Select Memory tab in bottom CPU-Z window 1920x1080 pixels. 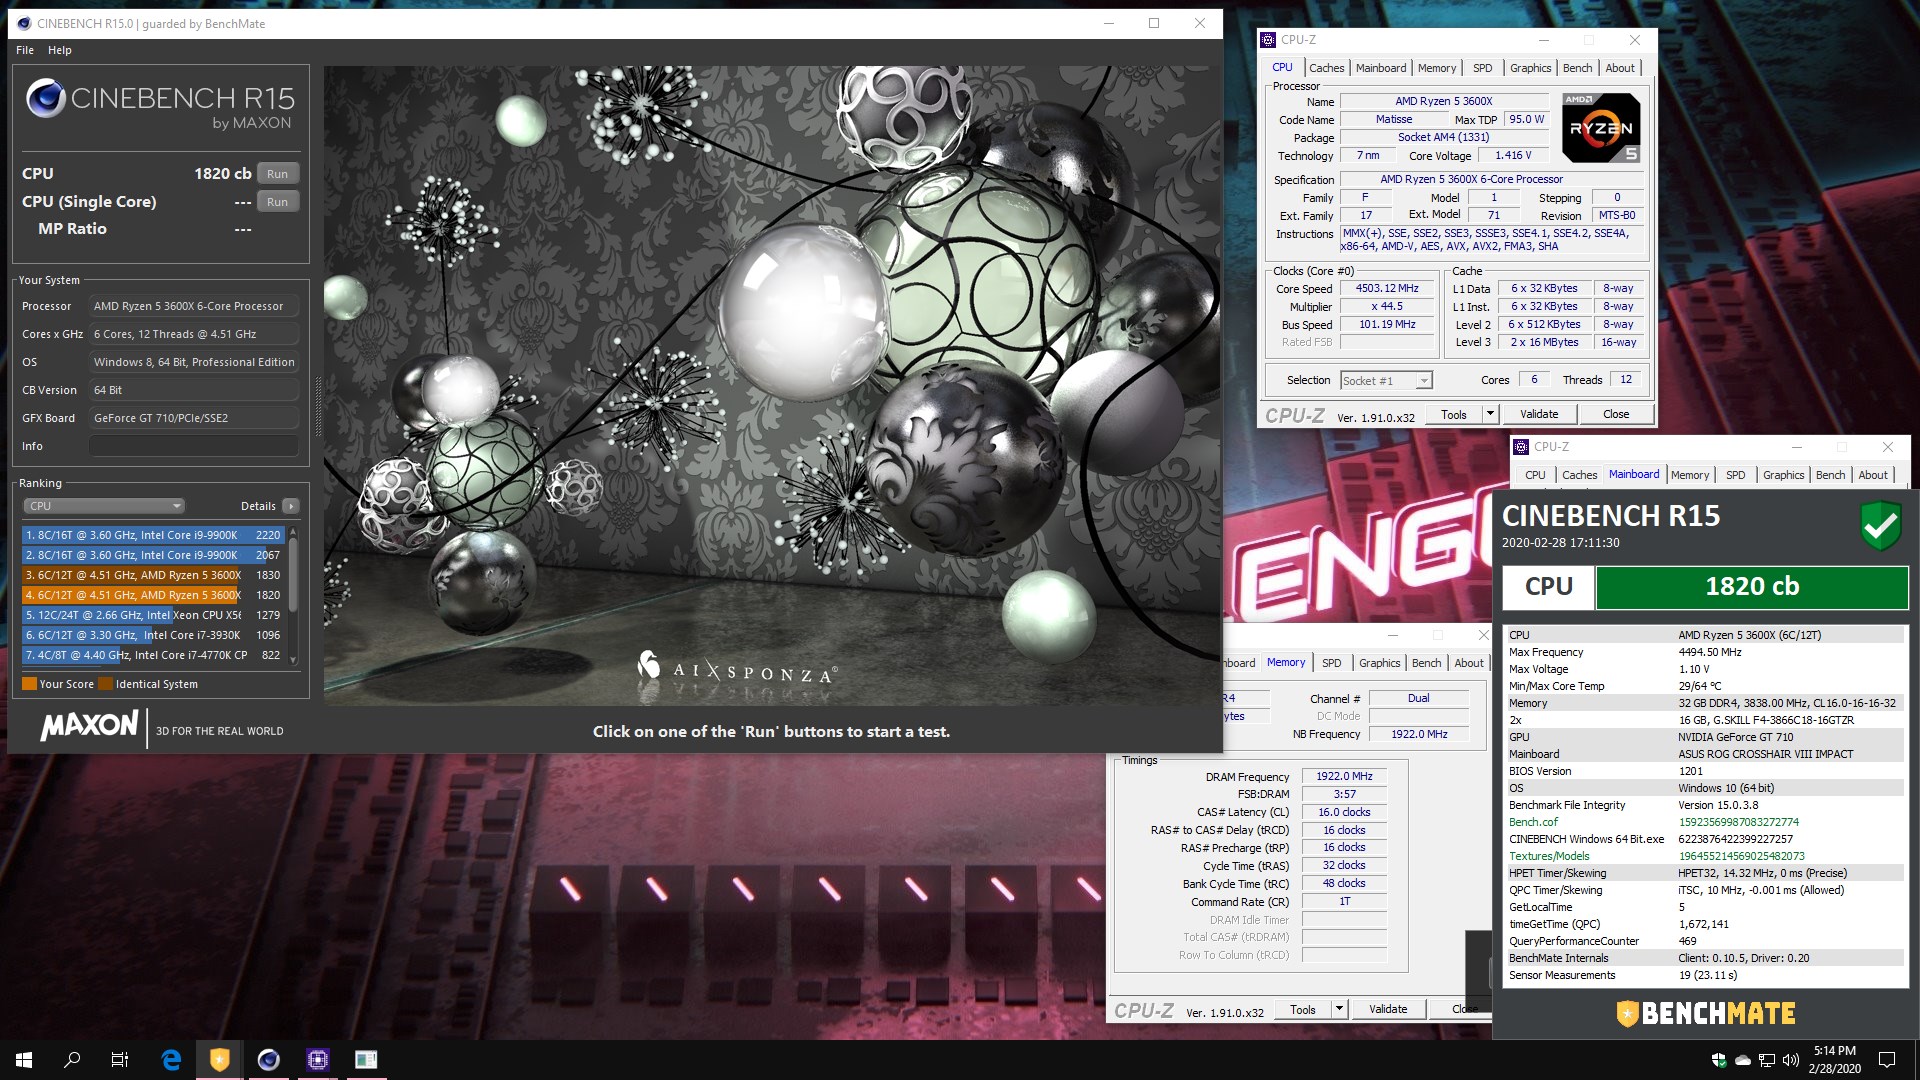coord(1286,662)
